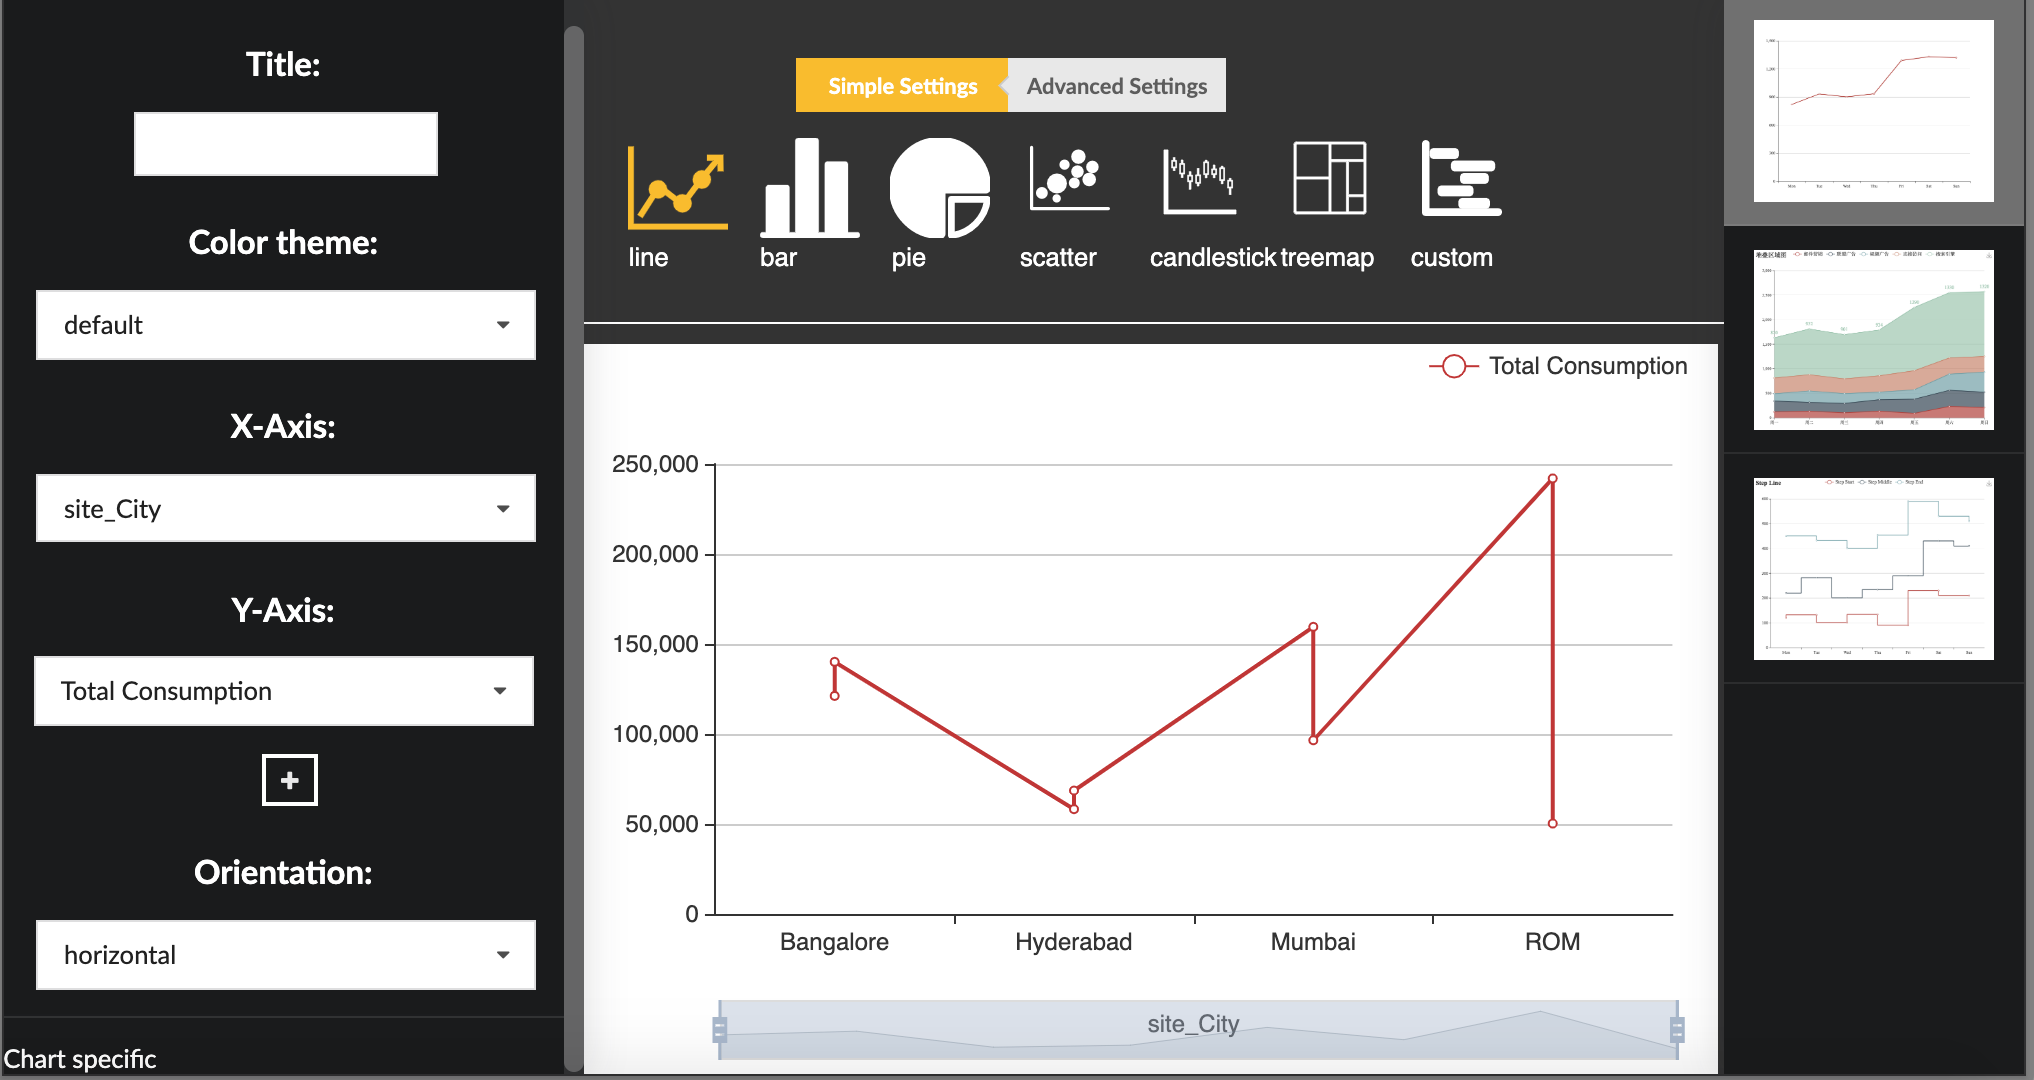The image size is (2034, 1080).
Task: Switch to the Simple Settings tab
Action: (x=901, y=85)
